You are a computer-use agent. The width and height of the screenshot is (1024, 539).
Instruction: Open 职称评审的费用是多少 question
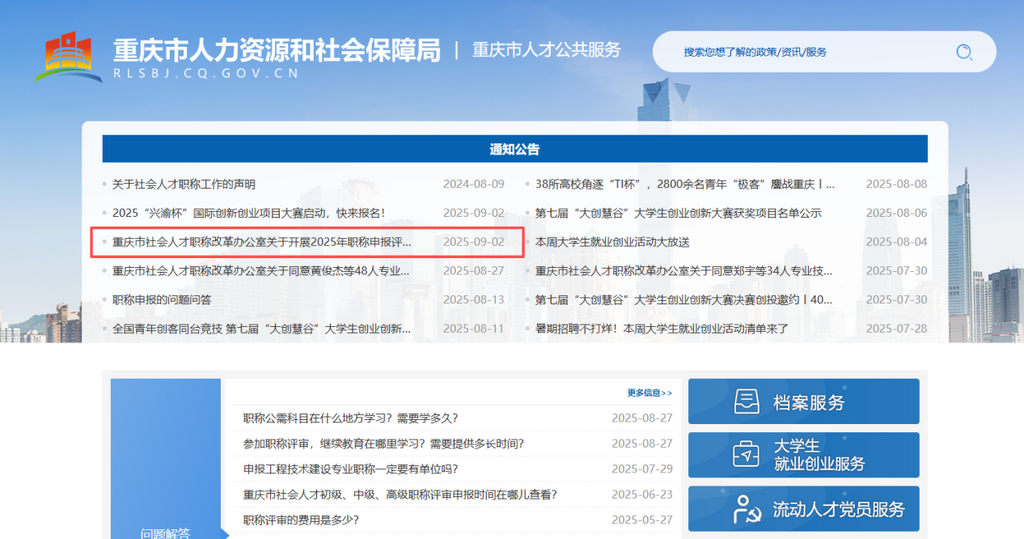tap(301, 520)
